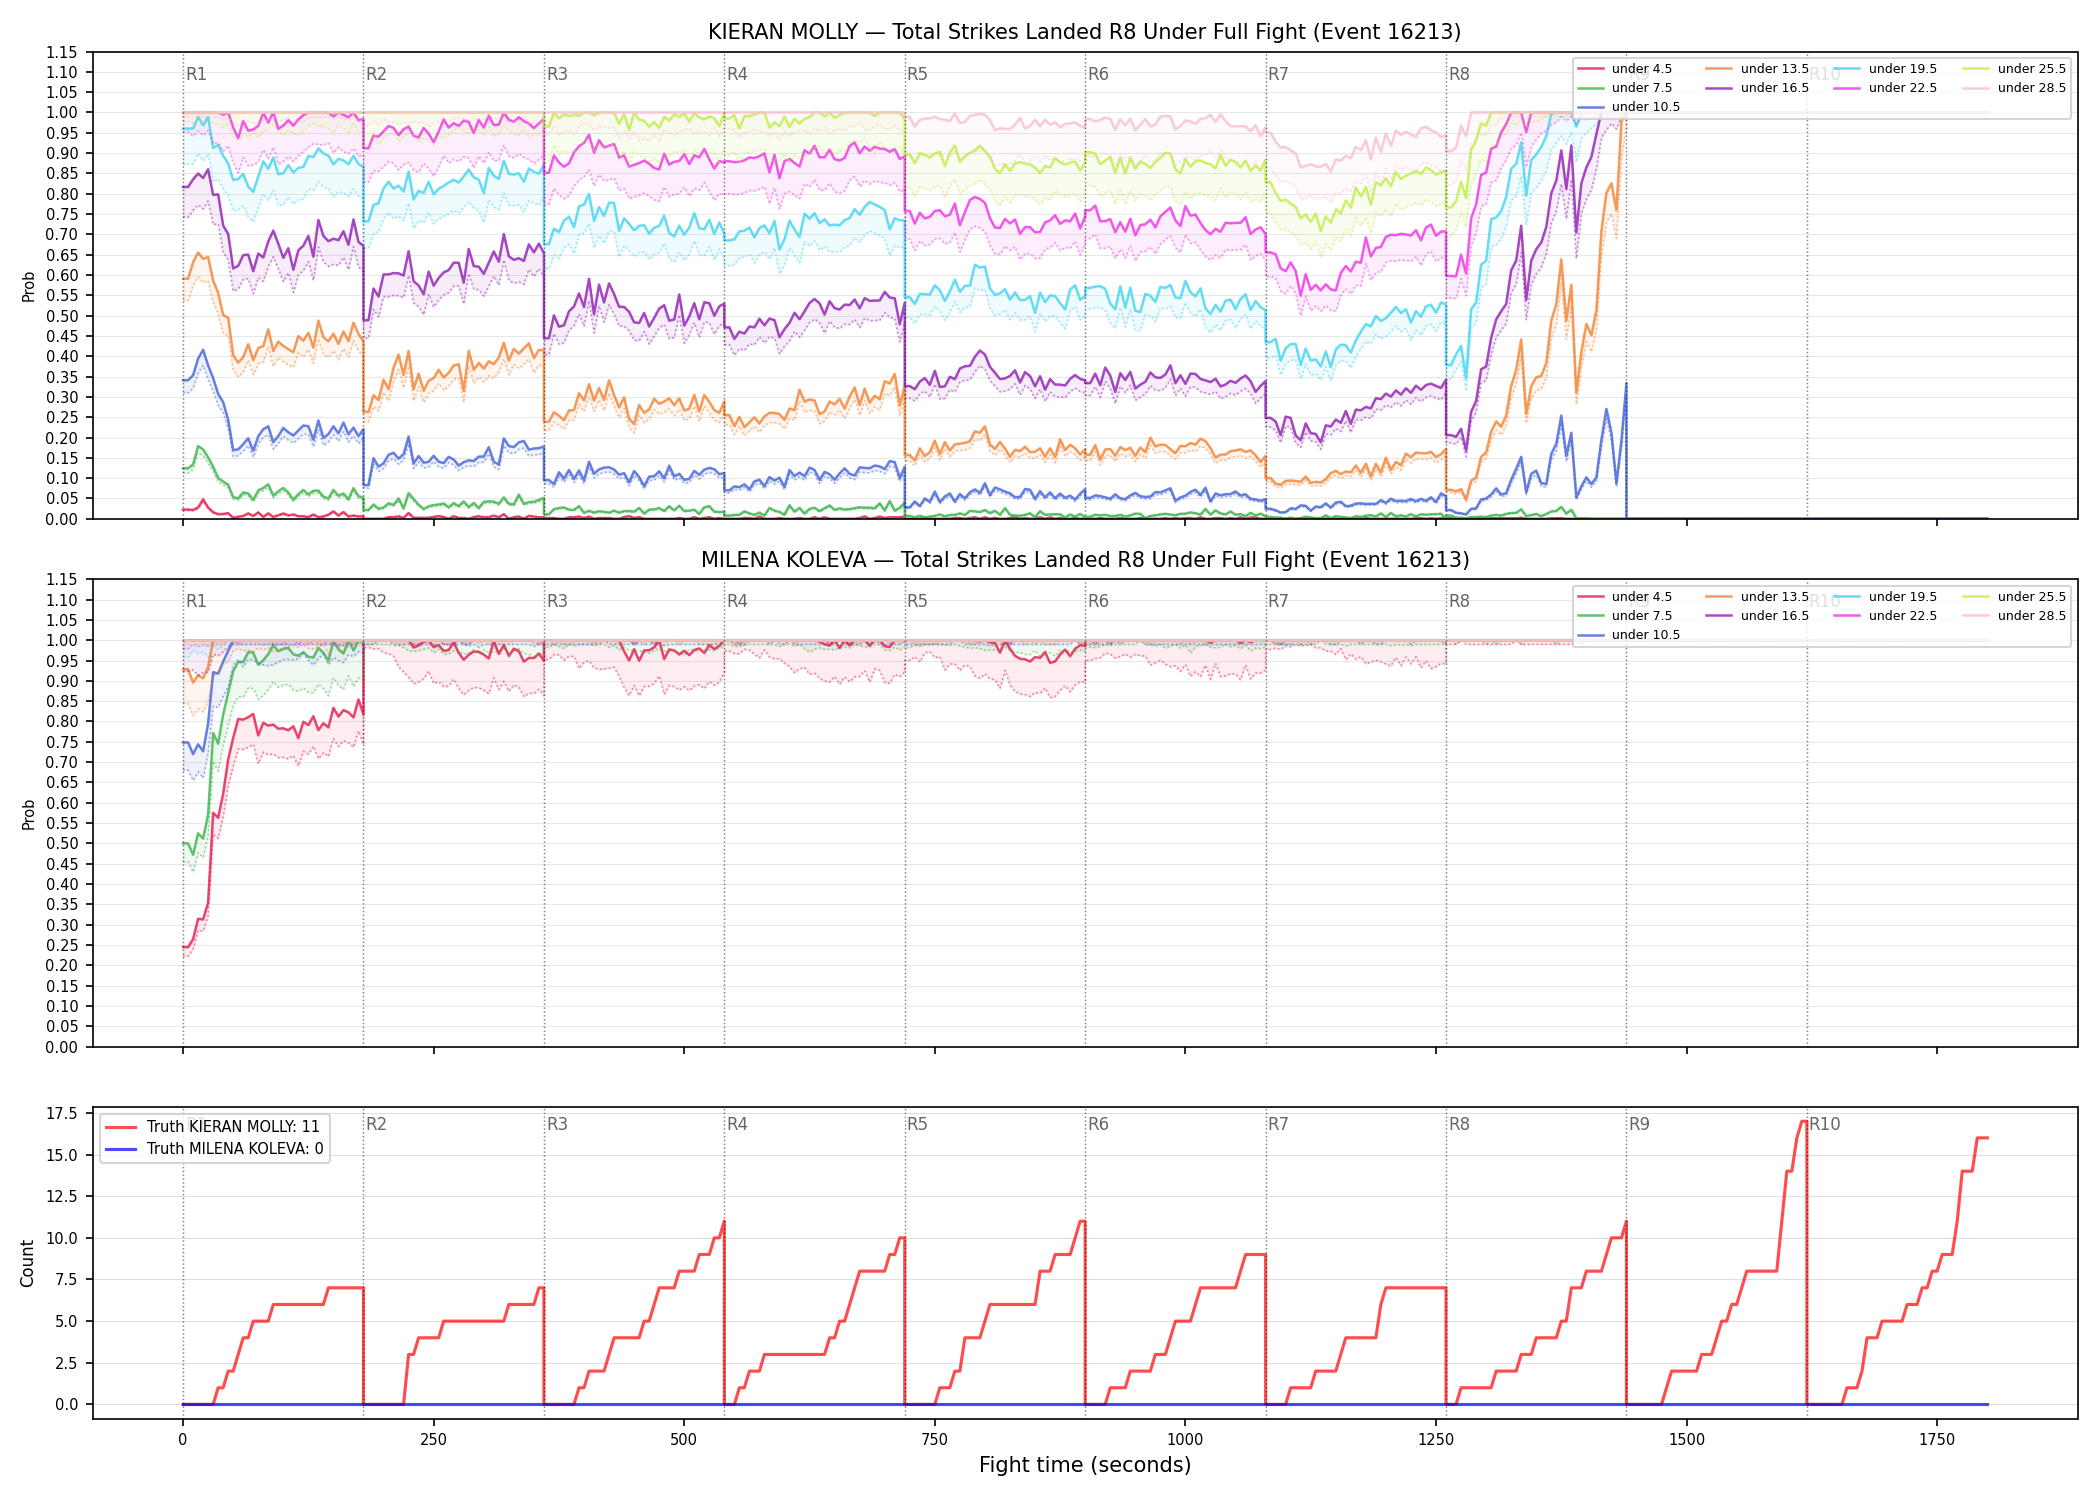Select 'under 22.5' legend entry in top chart
Screen dimensions: 2100x1500
coord(1885,88)
